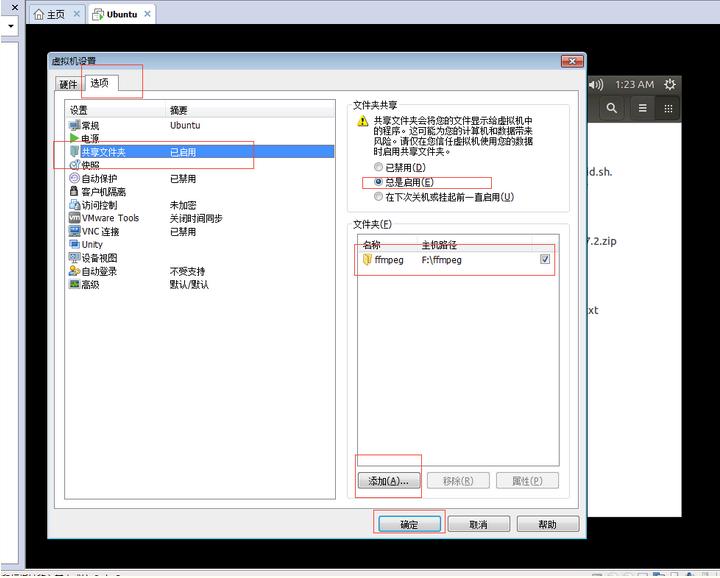Click the Settings (设置) column header
This screenshot has width=720, height=578.
click(115, 110)
